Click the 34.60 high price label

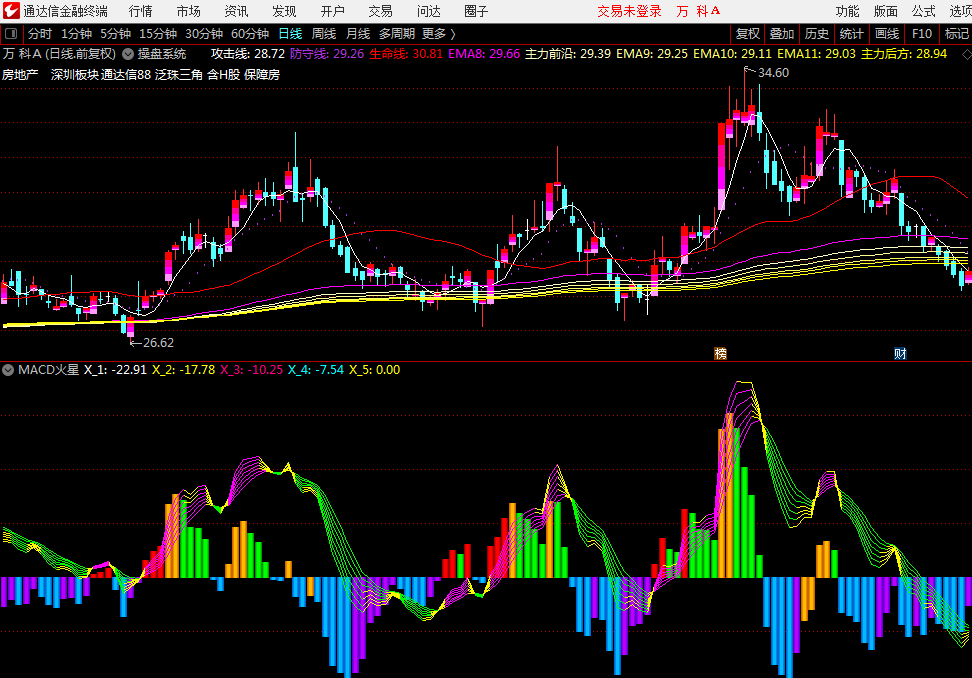coord(774,73)
